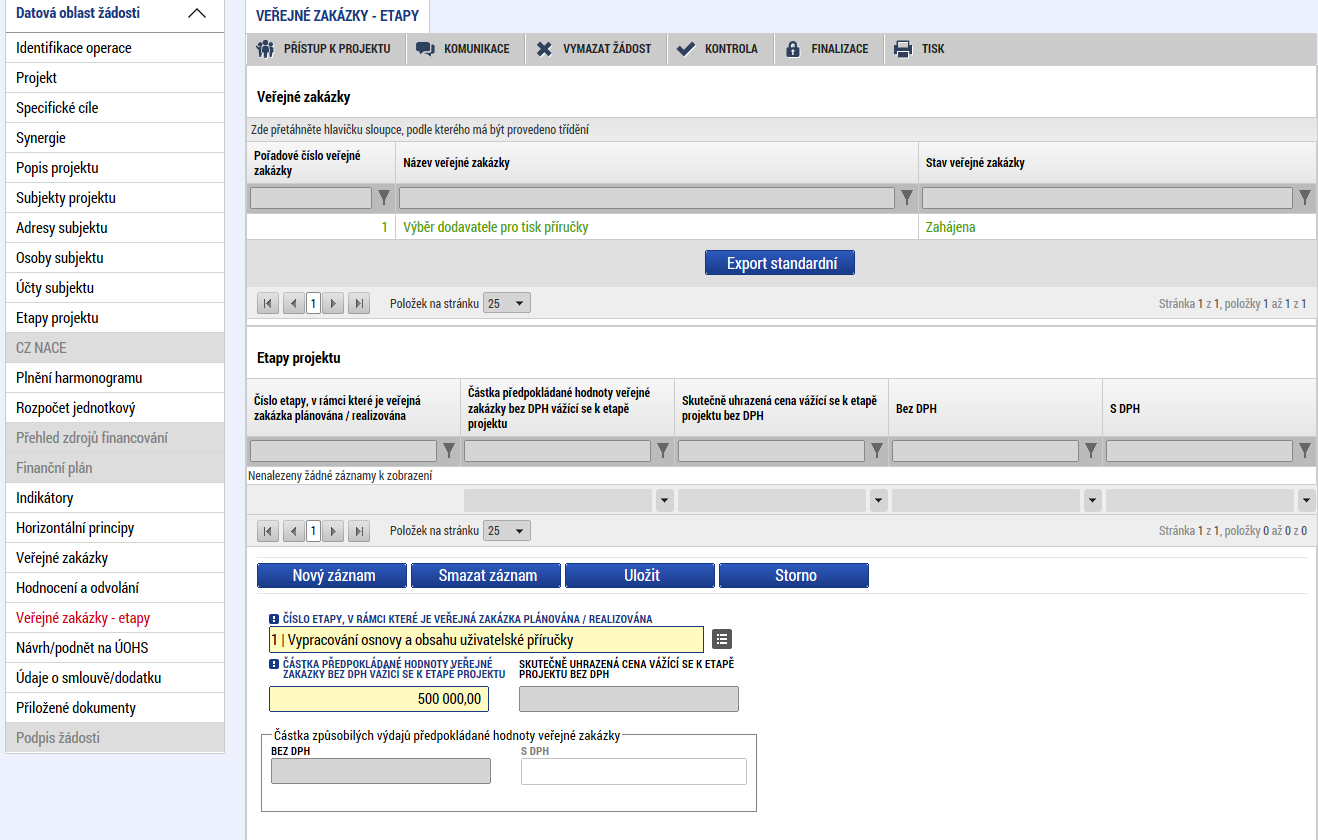Open Hodnocení a odvolání in sidebar
The width and height of the screenshot is (1318, 840).
(x=115, y=588)
